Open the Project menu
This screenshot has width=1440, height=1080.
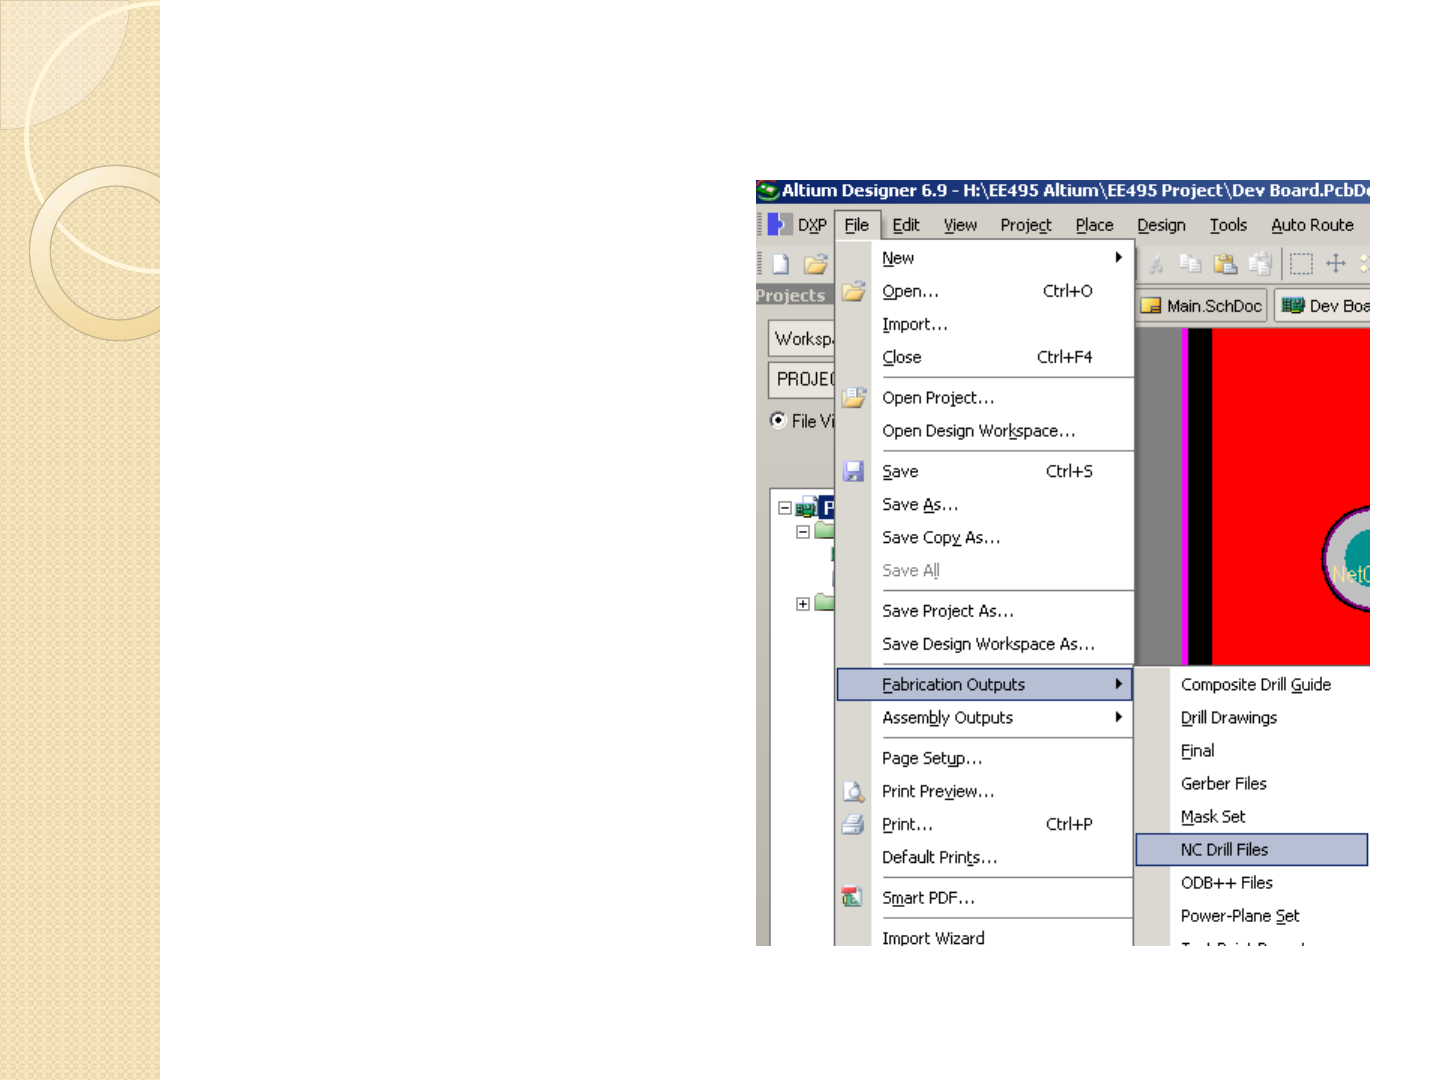[1026, 225]
